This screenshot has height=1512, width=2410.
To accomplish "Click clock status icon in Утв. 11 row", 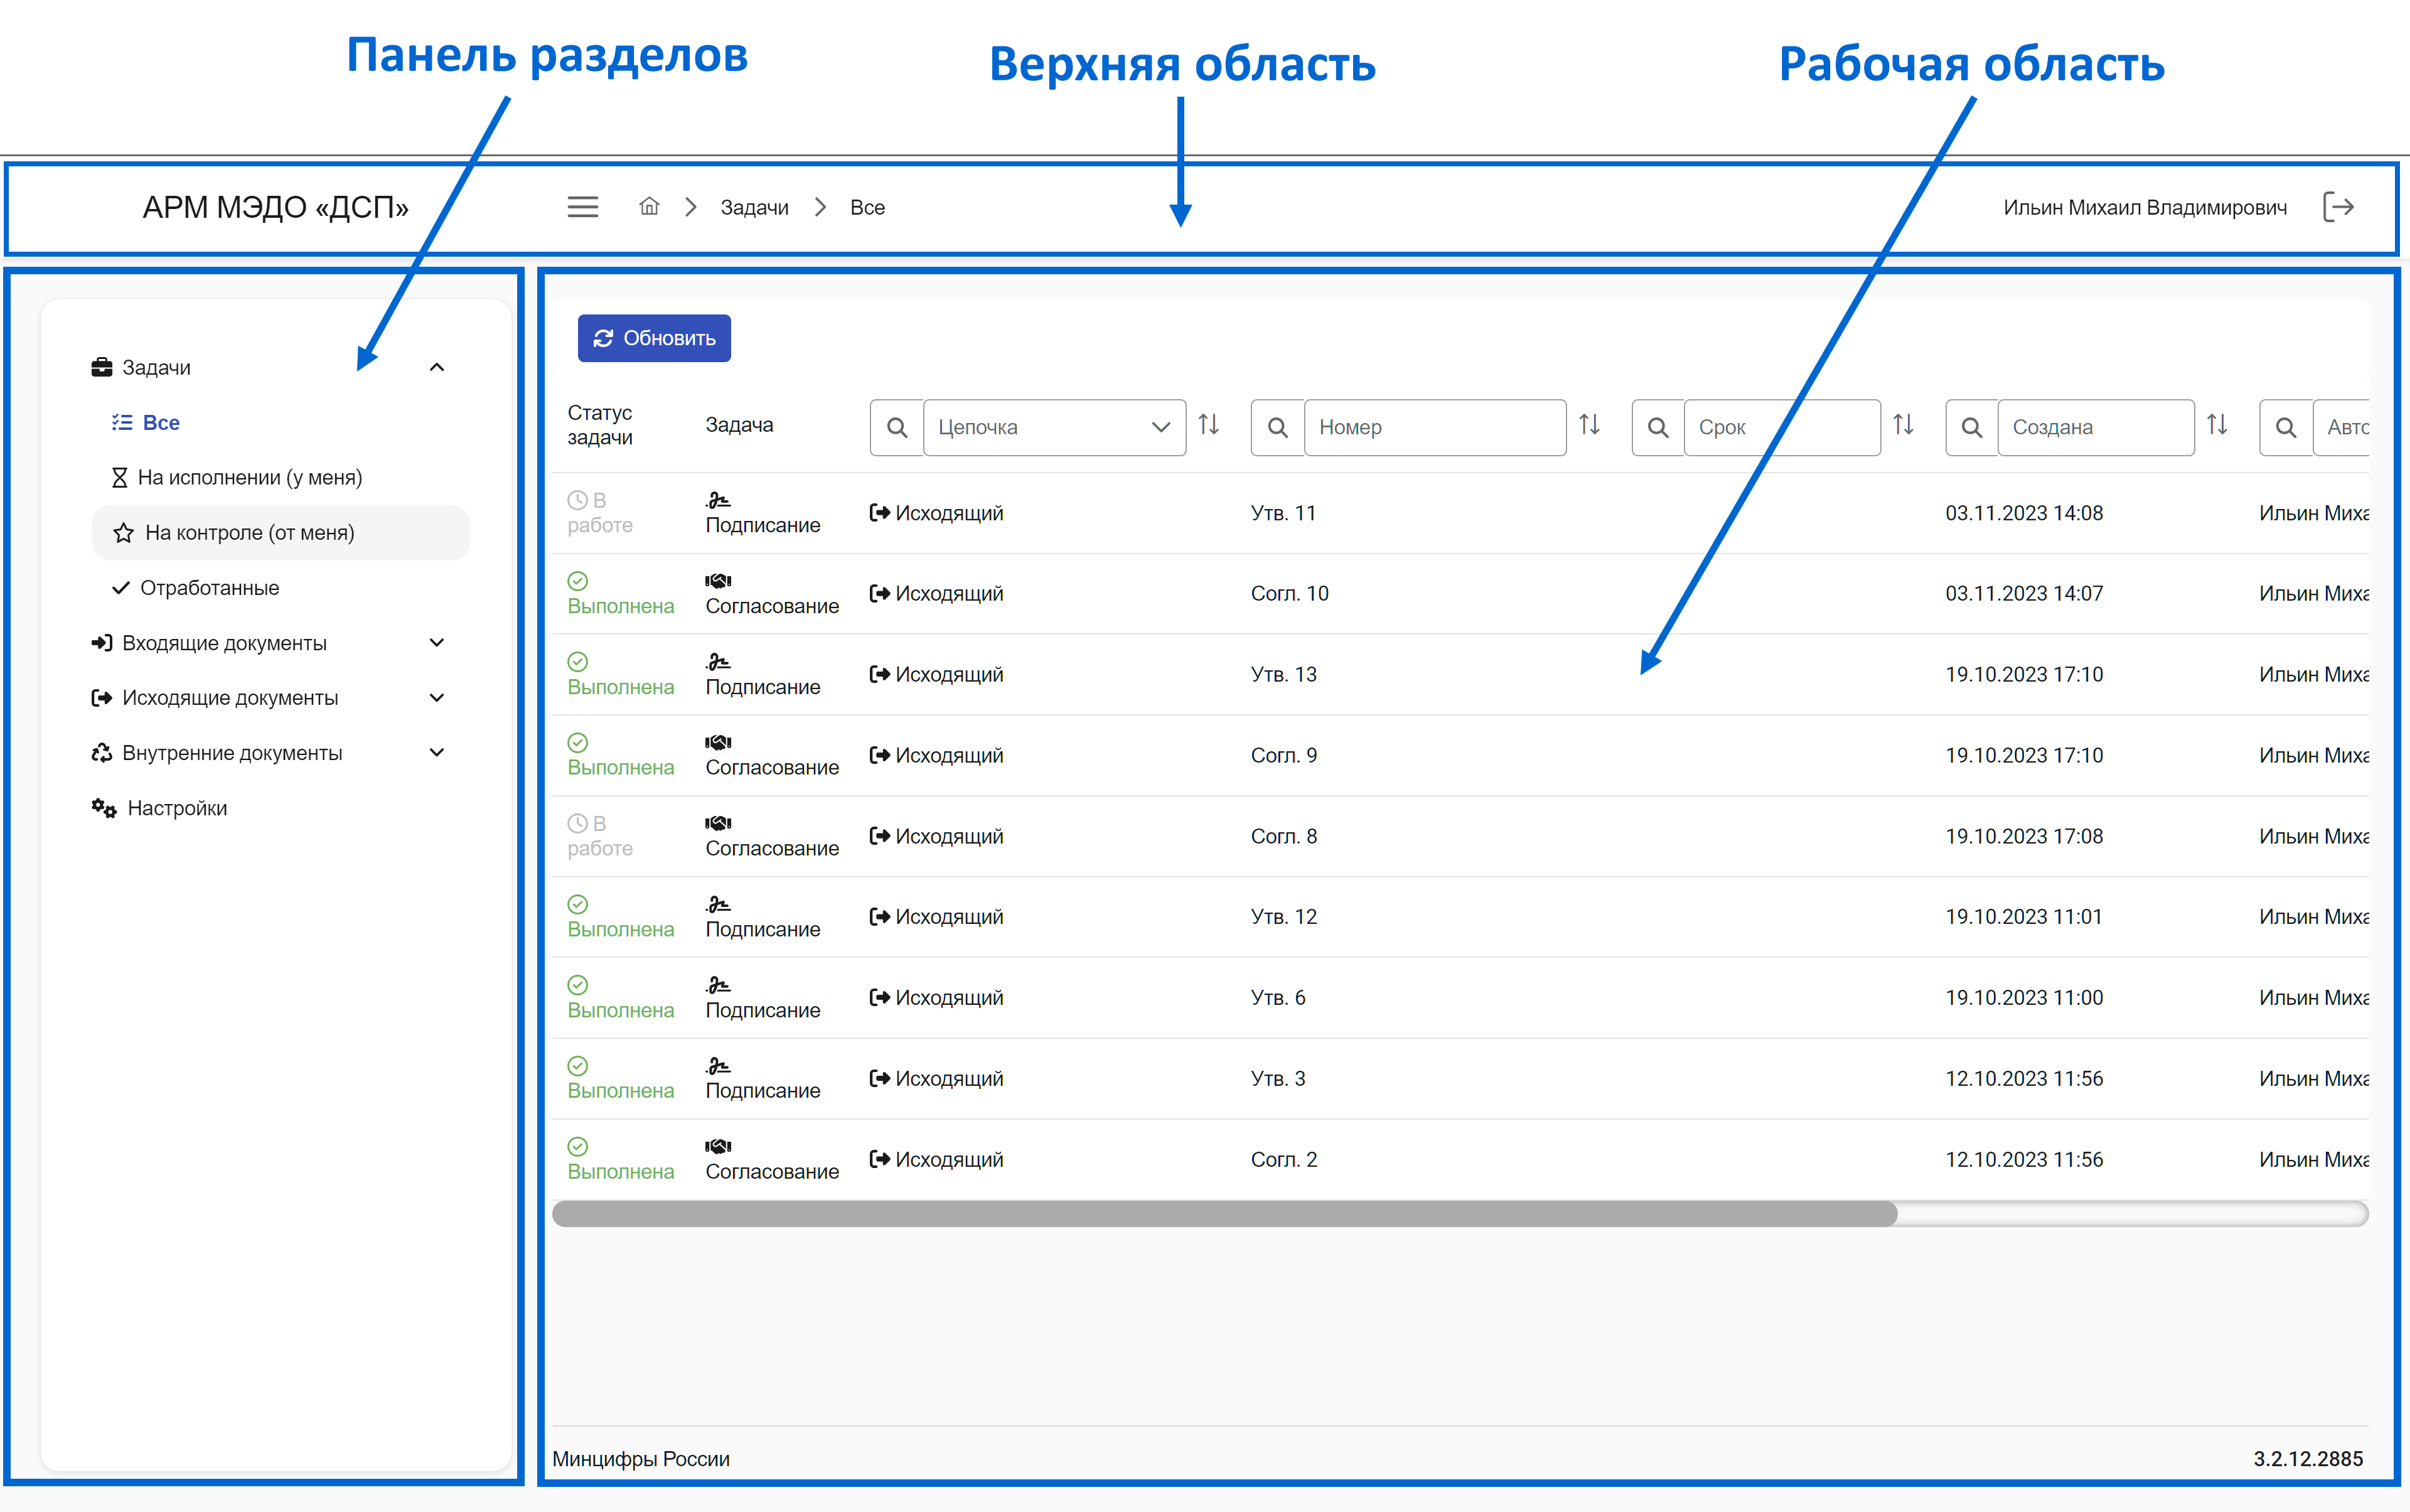I will click(x=577, y=500).
